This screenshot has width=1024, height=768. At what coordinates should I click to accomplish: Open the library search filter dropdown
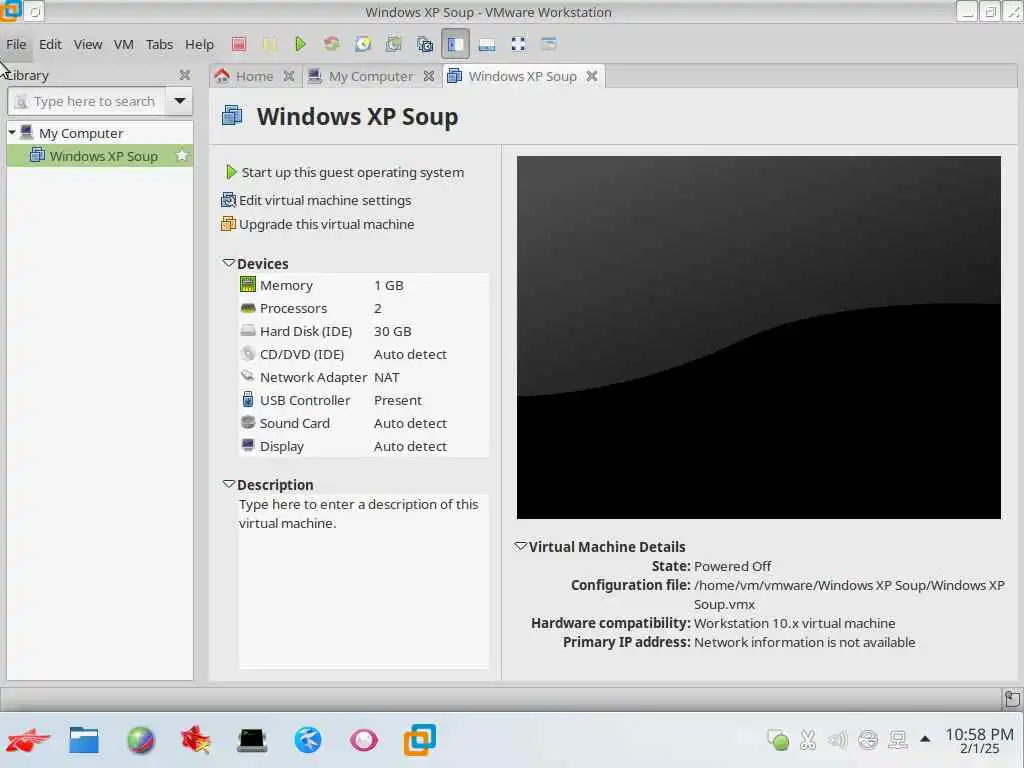point(180,101)
